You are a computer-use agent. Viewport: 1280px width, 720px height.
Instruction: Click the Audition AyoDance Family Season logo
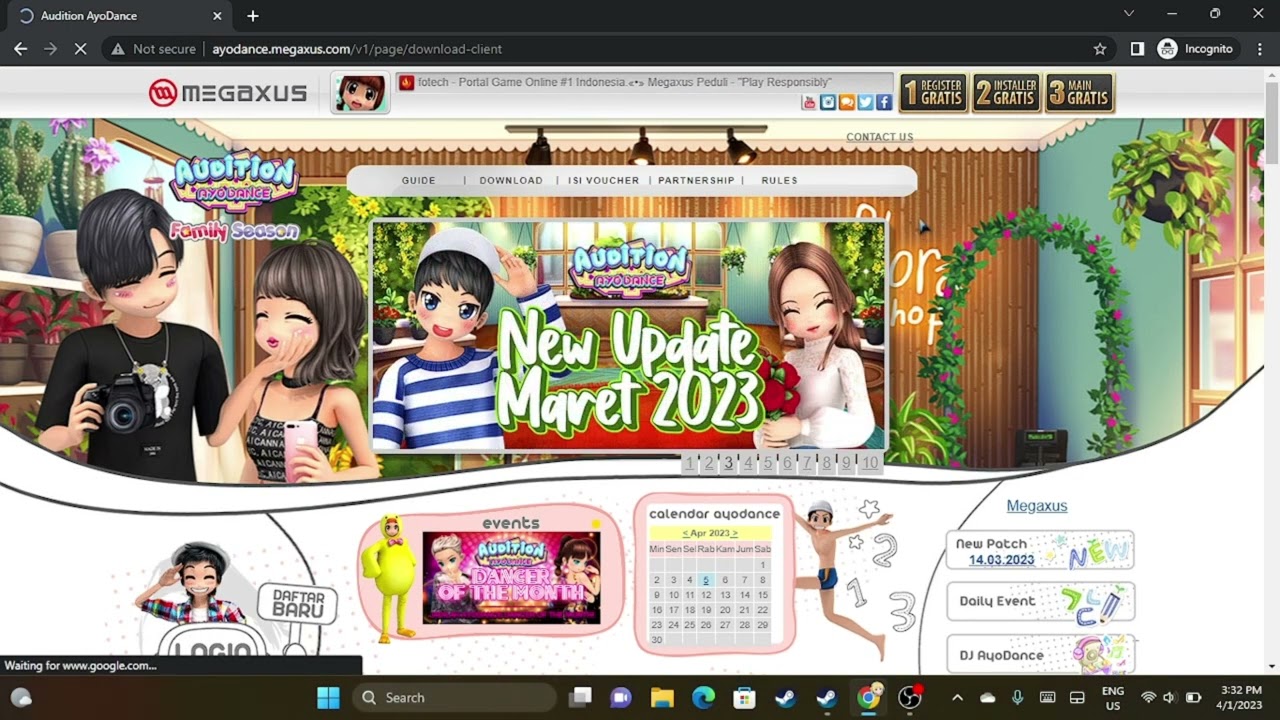coord(234,197)
